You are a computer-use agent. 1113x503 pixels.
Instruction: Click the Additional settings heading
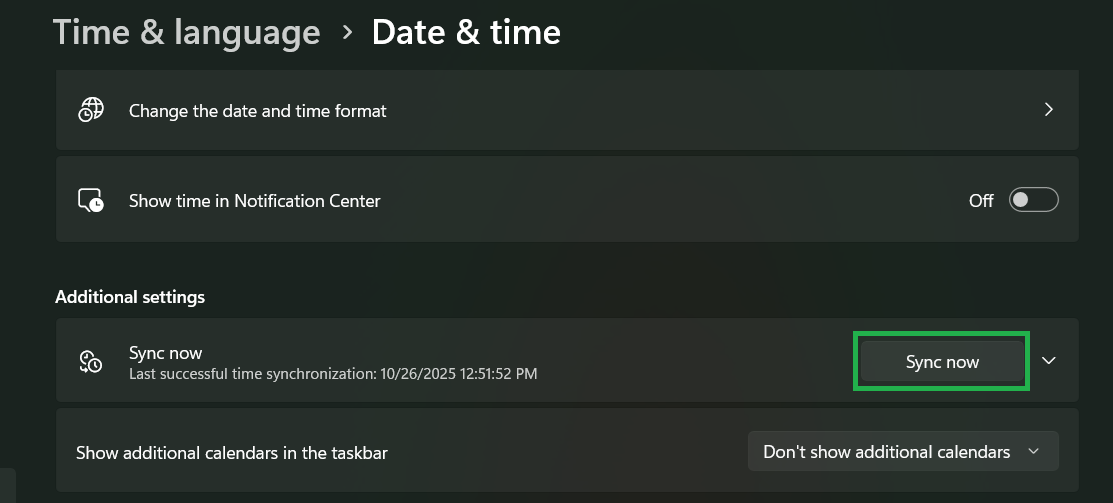pos(130,297)
